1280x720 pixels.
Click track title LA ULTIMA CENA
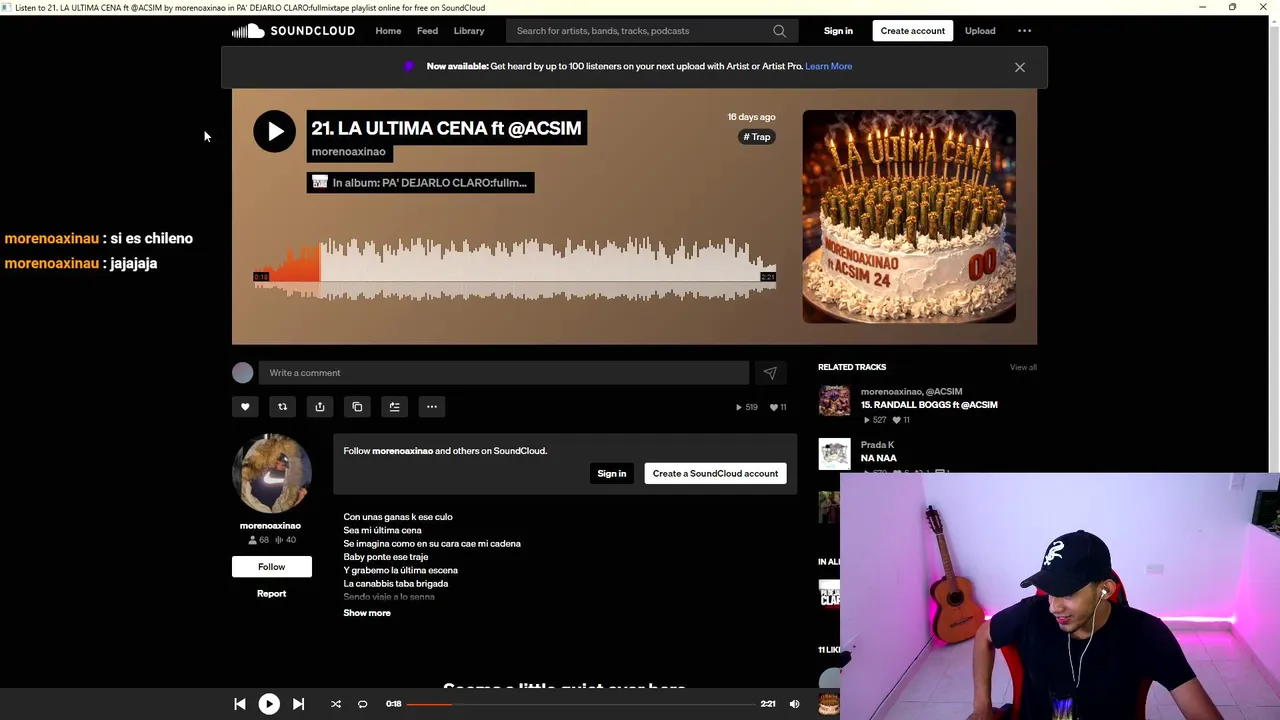coord(446,128)
